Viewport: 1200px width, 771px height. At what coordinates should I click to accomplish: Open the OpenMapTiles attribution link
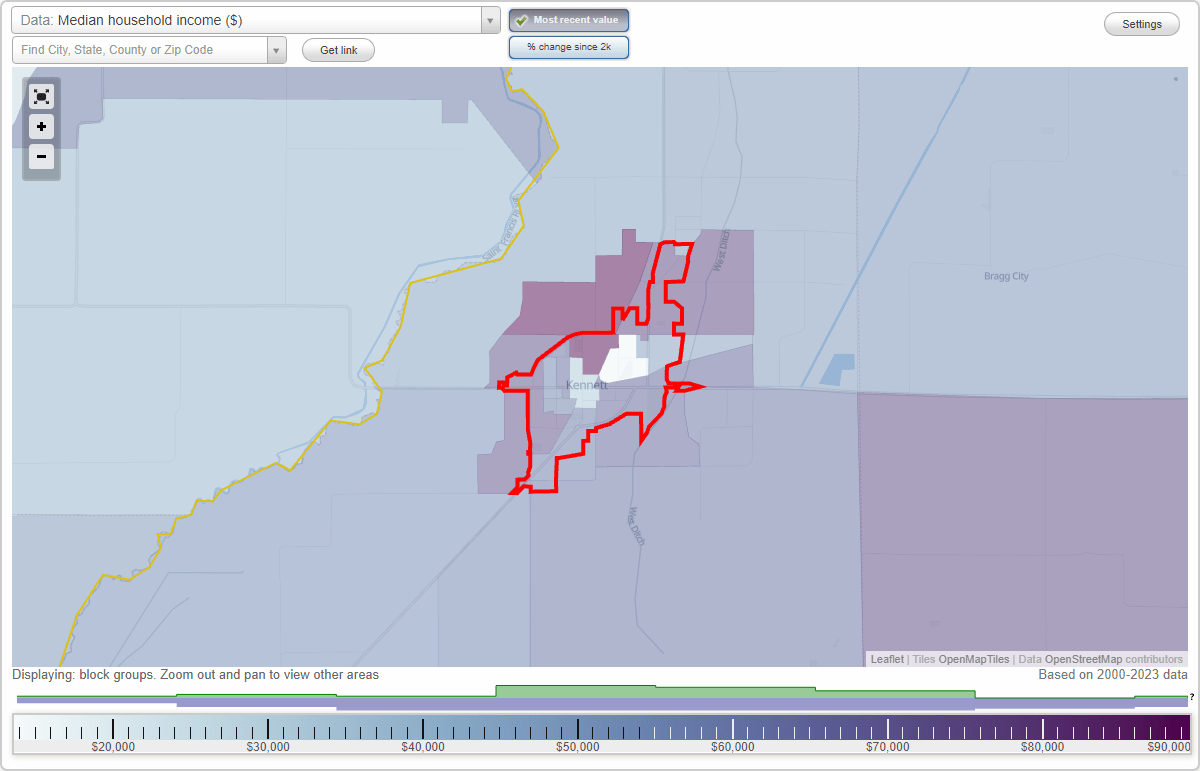pyautogui.click(x=974, y=659)
